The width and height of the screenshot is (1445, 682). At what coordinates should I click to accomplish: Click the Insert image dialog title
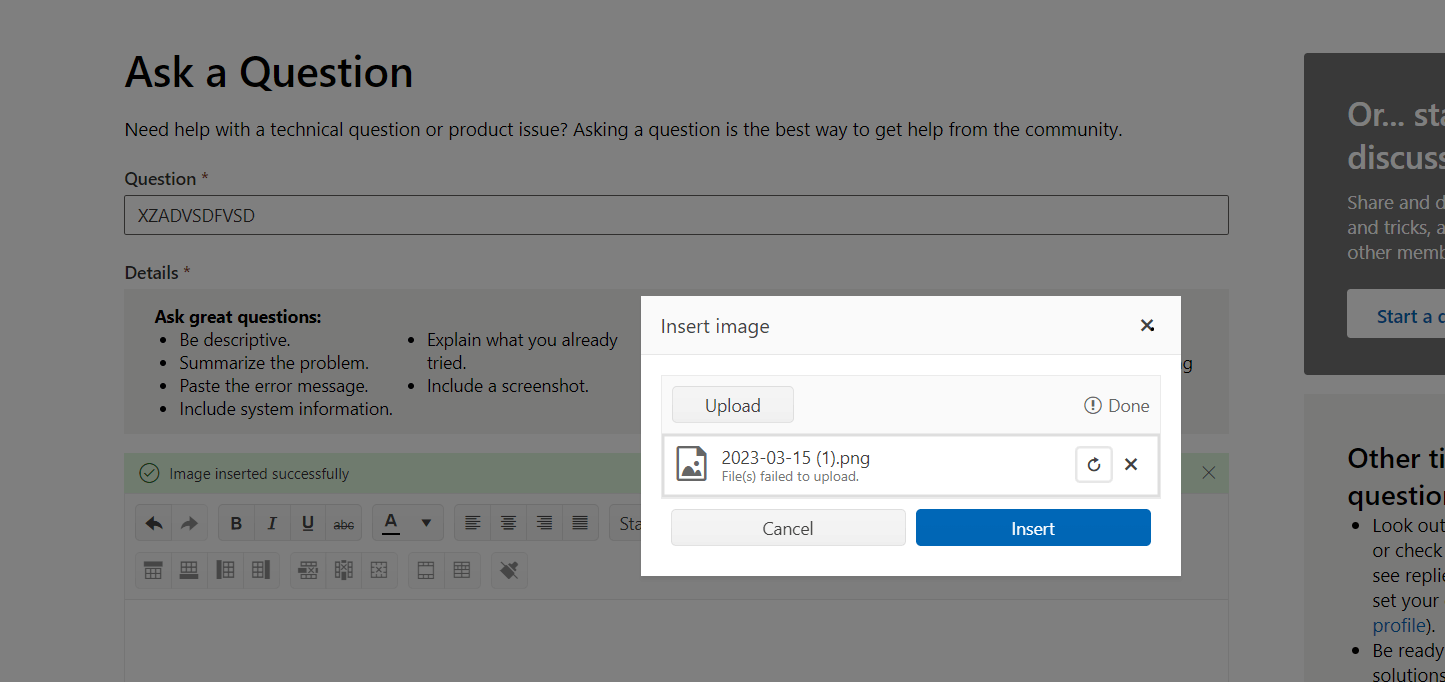(715, 326)
